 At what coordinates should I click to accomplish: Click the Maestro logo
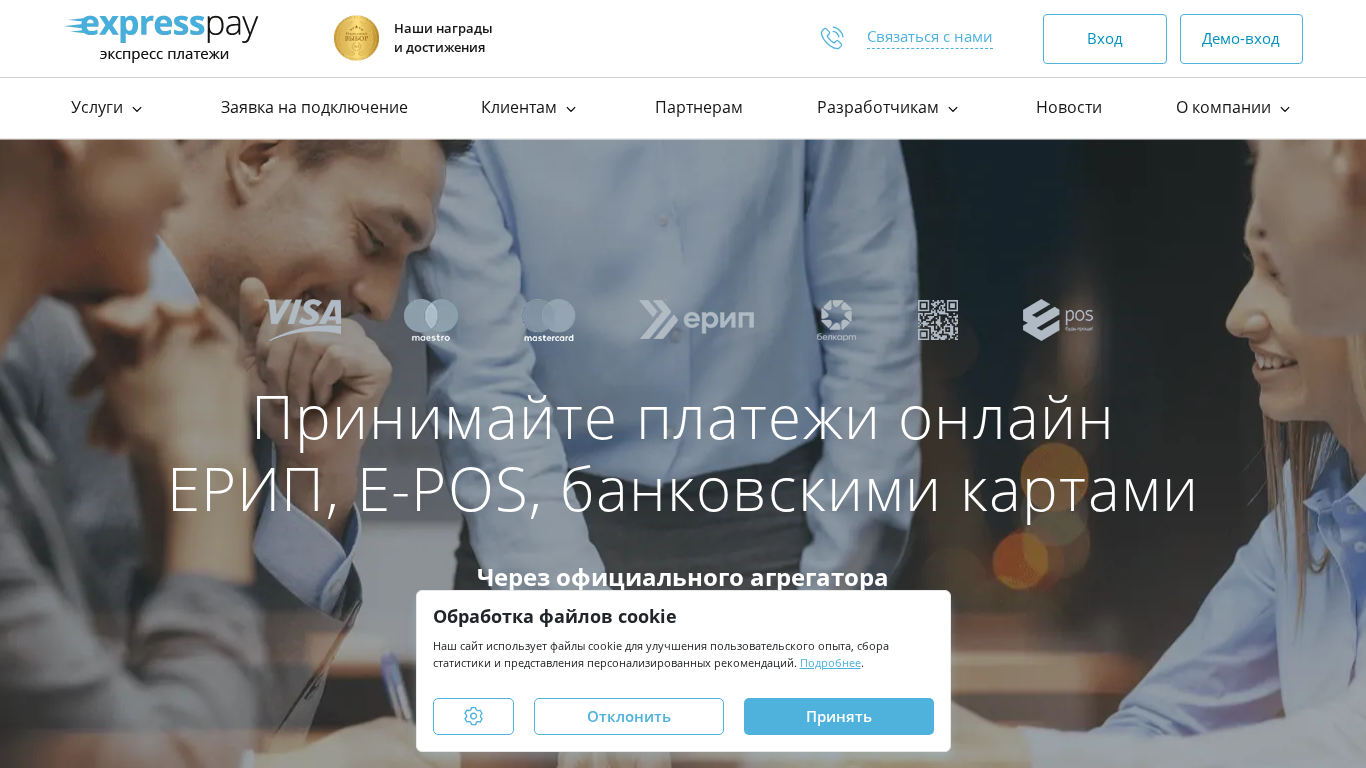[x=431, y=320]
